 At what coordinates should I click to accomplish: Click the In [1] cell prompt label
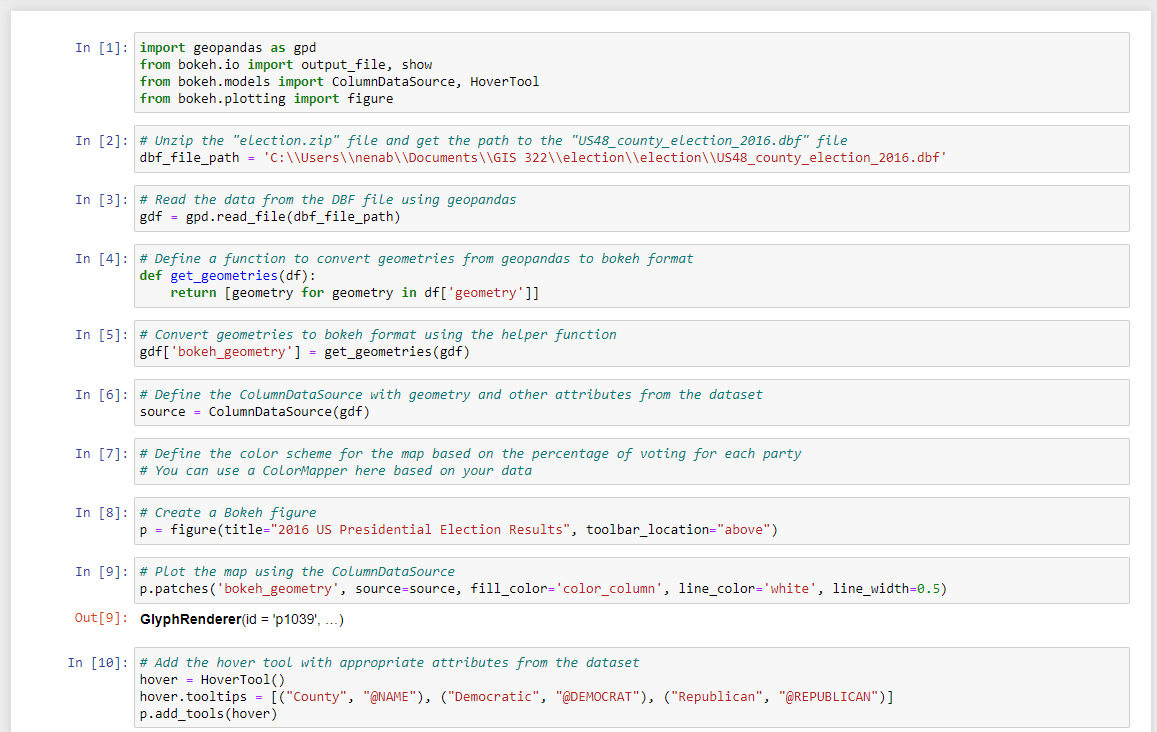coord(103,47)
